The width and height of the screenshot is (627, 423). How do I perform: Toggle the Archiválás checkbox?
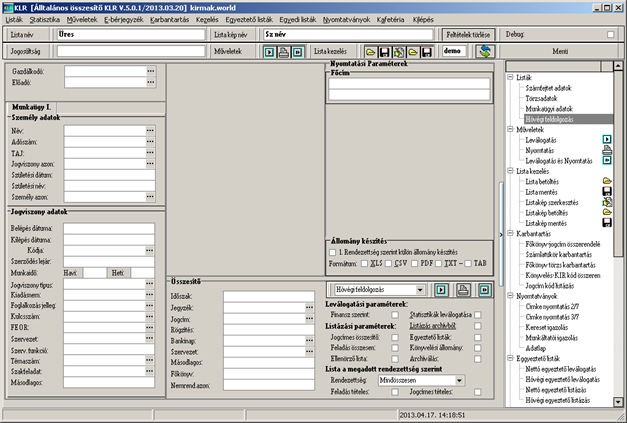[478, 359]
